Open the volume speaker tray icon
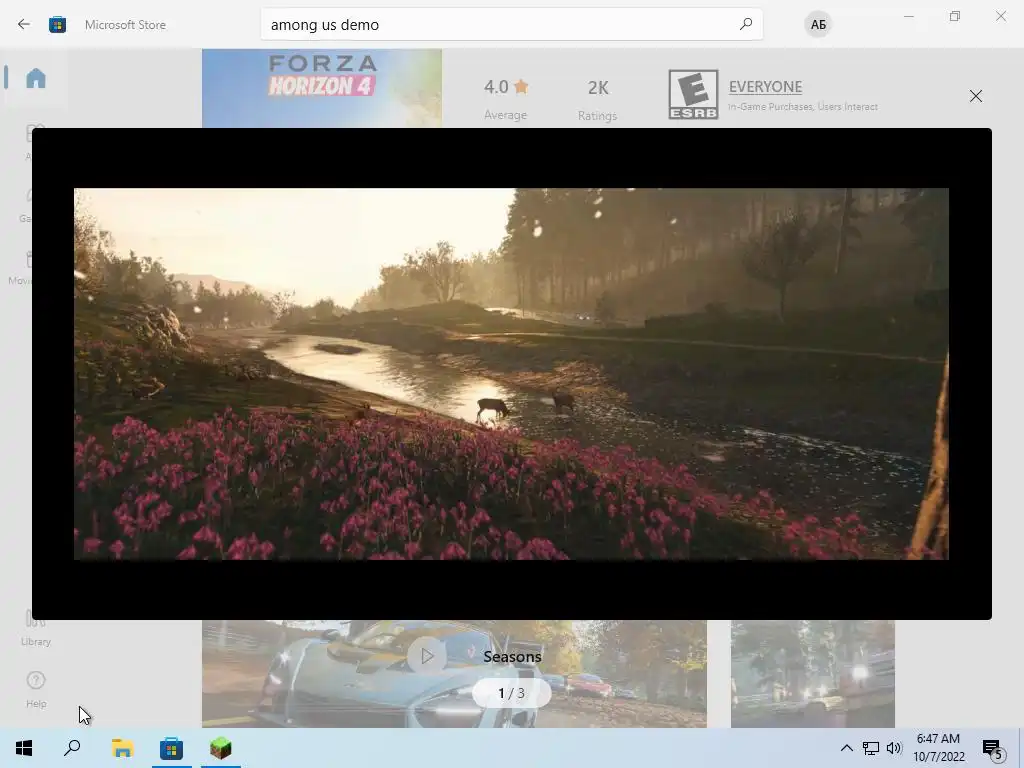The width and height of the screenshot is (1024, 768). pyautogui.click(x=894, y=748)
